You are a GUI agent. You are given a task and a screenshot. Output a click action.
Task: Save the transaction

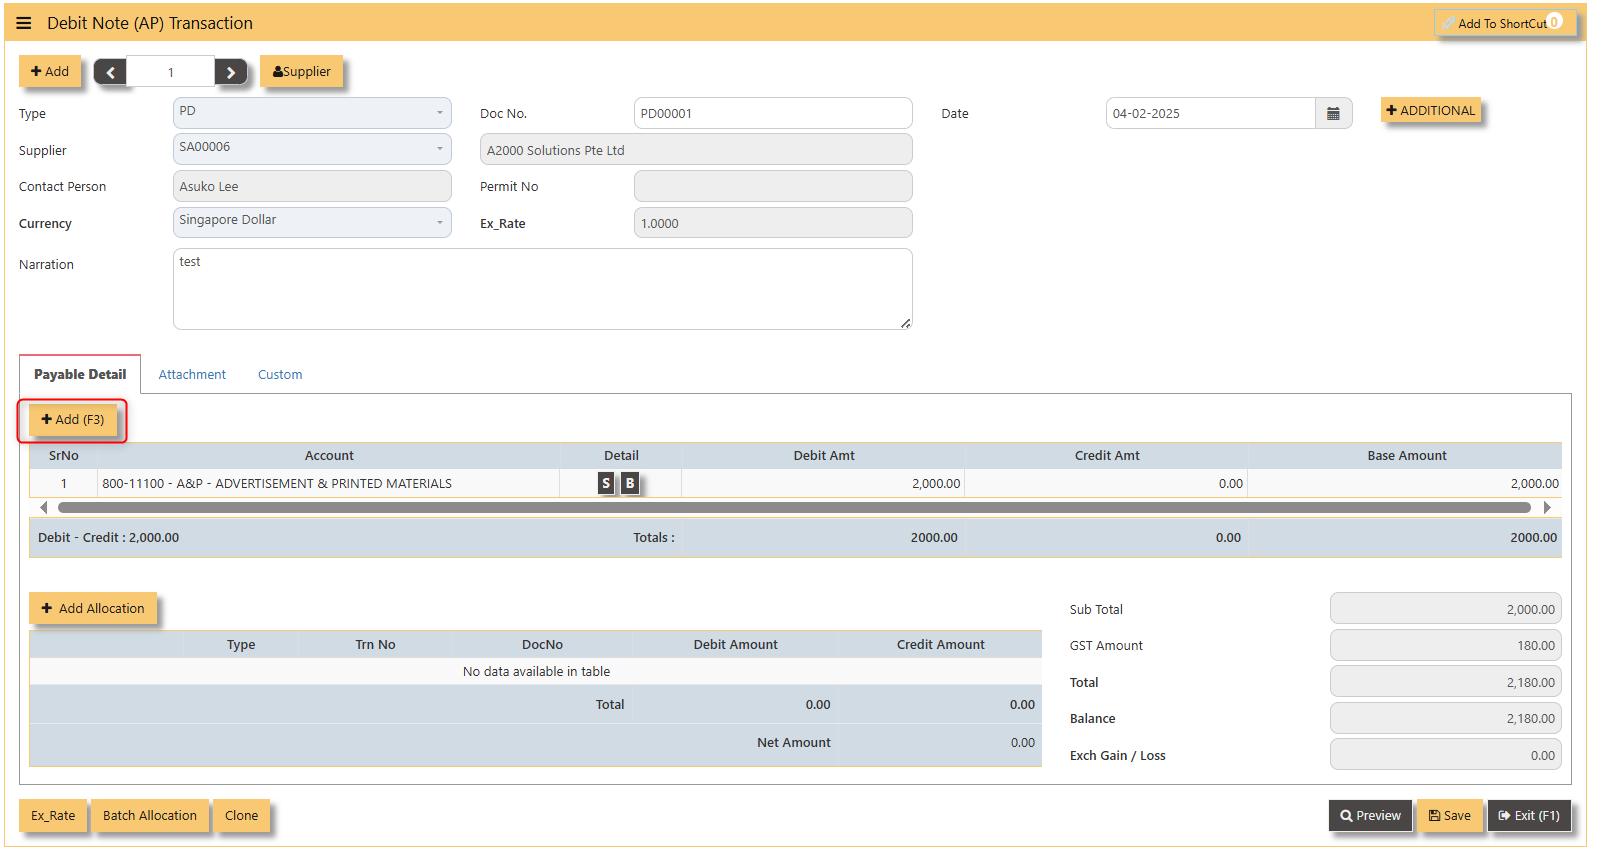[1450, 815]
